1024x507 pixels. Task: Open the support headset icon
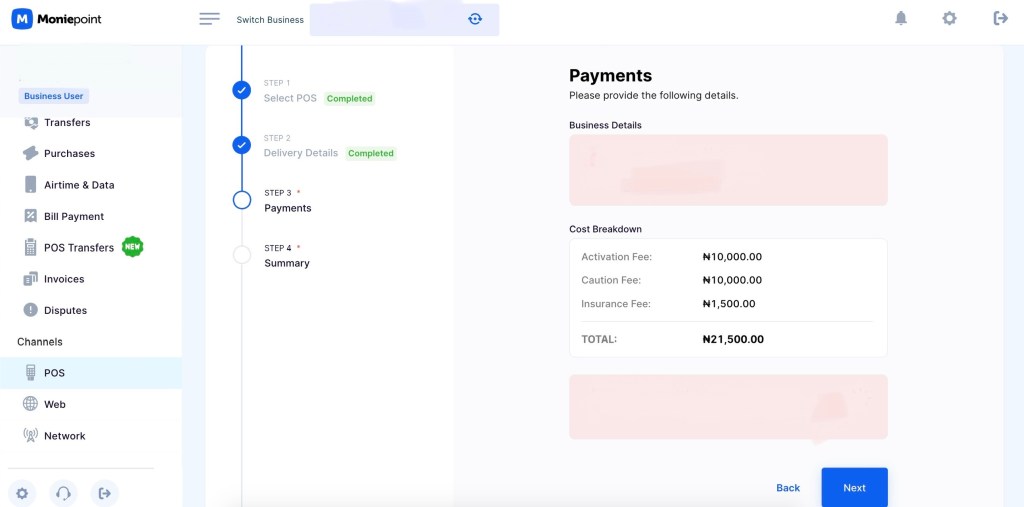[x=63, y=493]
